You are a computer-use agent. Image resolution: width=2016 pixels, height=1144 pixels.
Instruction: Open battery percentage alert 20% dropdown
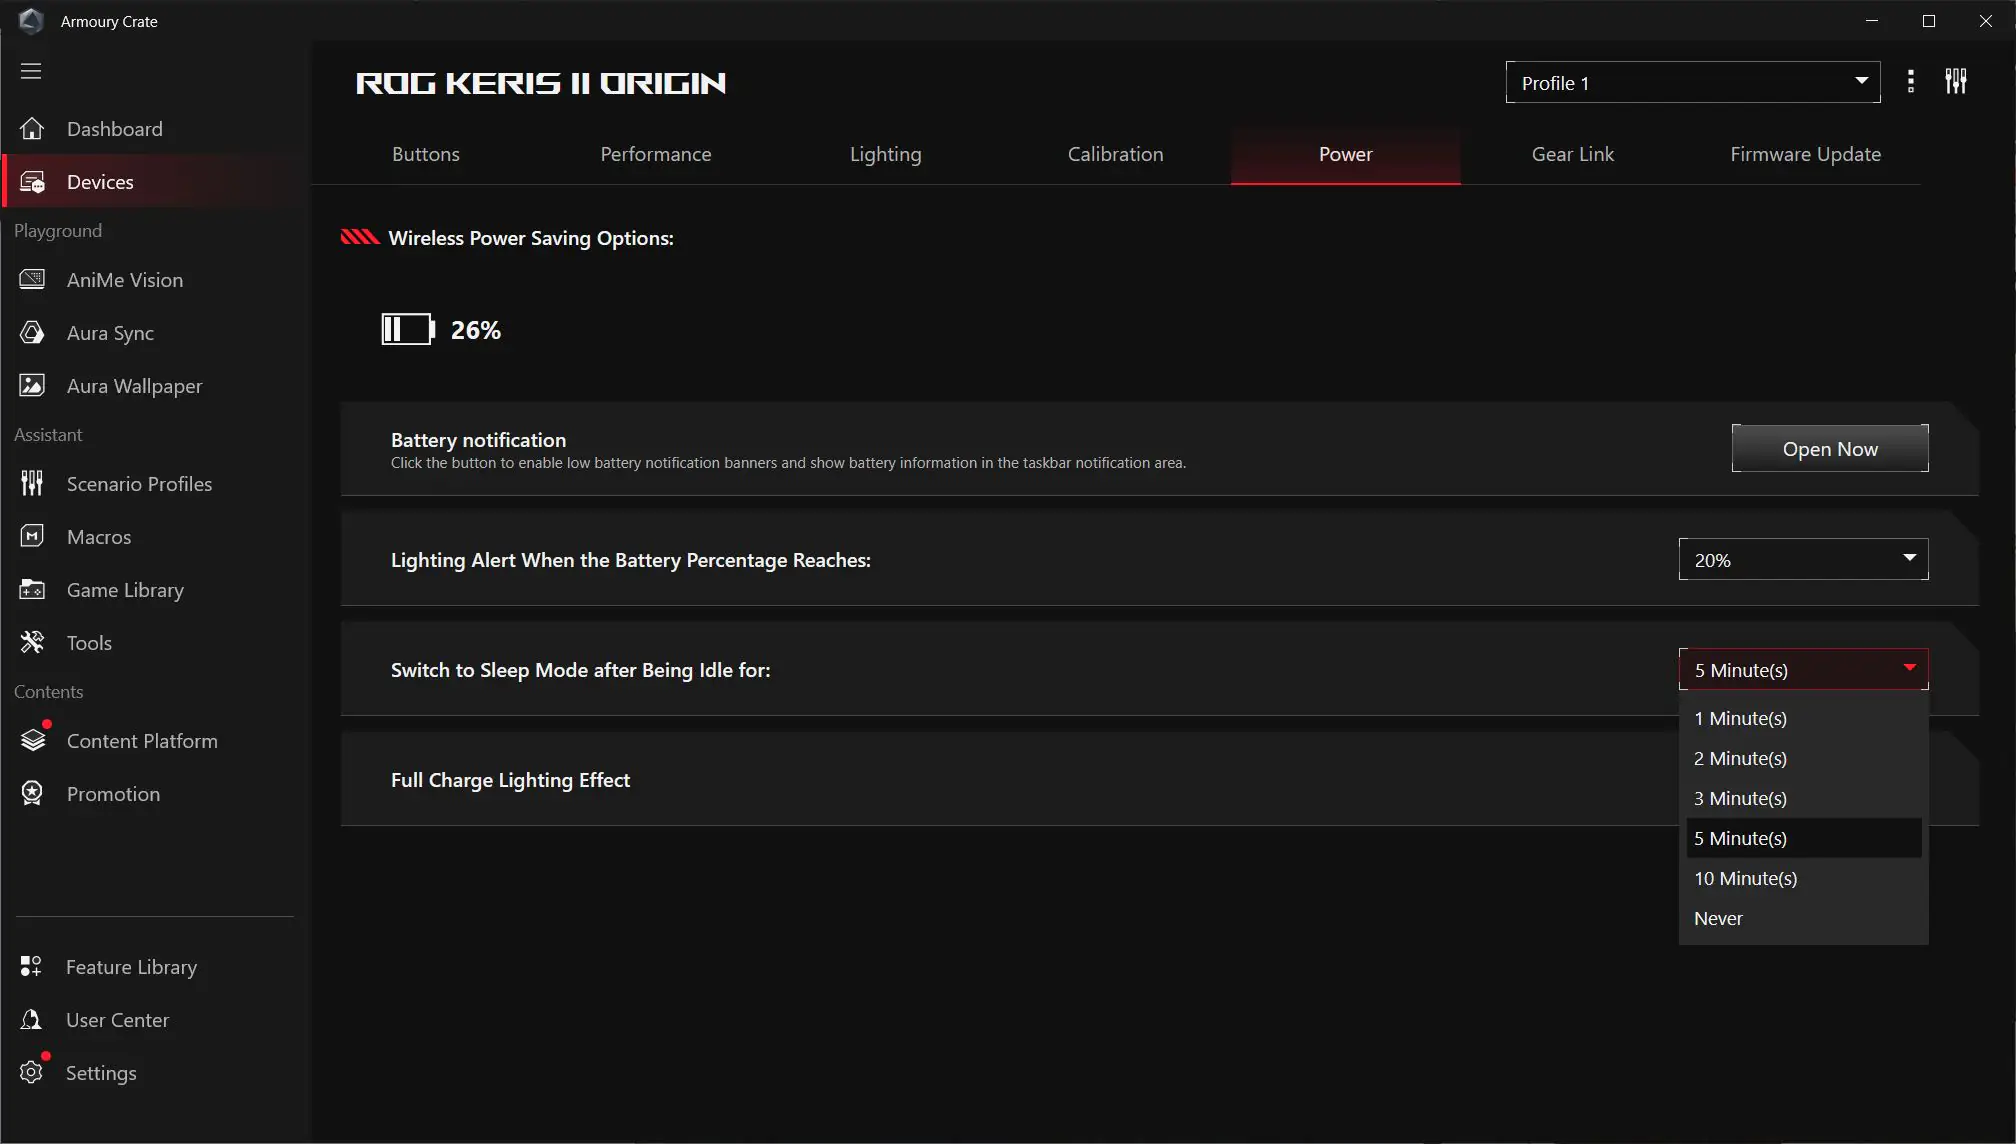click(x=1802, y=560)
